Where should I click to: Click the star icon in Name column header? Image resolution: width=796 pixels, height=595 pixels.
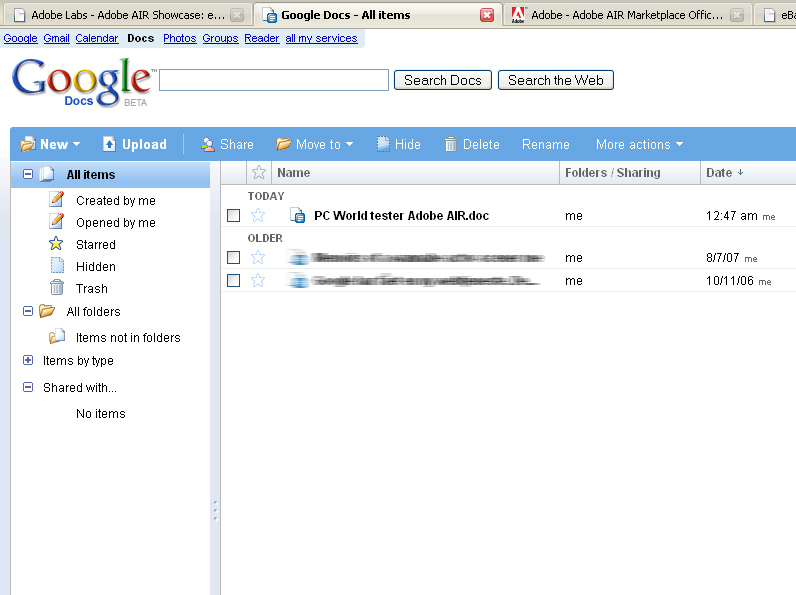(259, 173)
